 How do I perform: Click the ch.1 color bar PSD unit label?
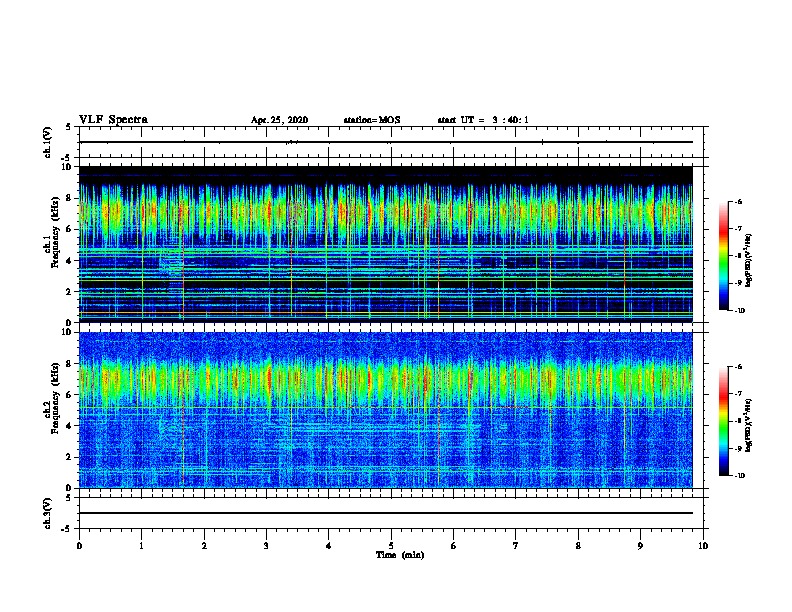click(x=748, y=260)
